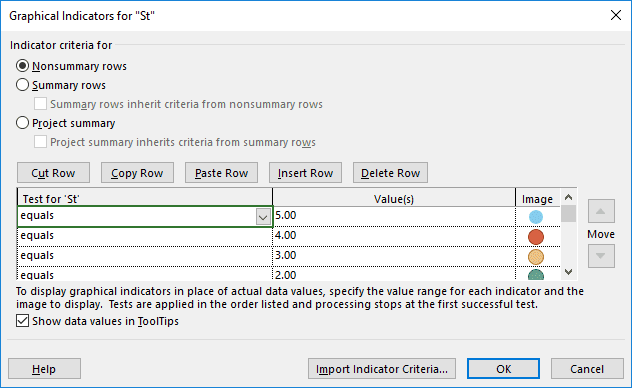This screenshot has width=632, height=388.
Task: Select the Summary rows option
Action: (22, 85)
